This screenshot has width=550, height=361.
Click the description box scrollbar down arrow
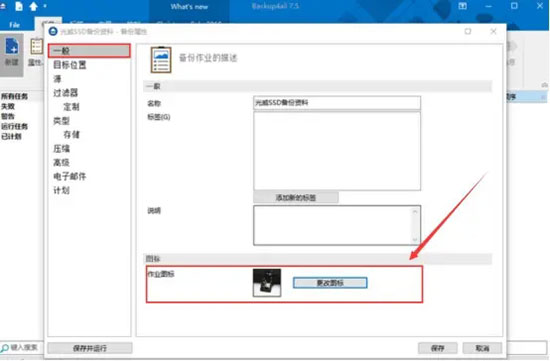pos(415,240)
